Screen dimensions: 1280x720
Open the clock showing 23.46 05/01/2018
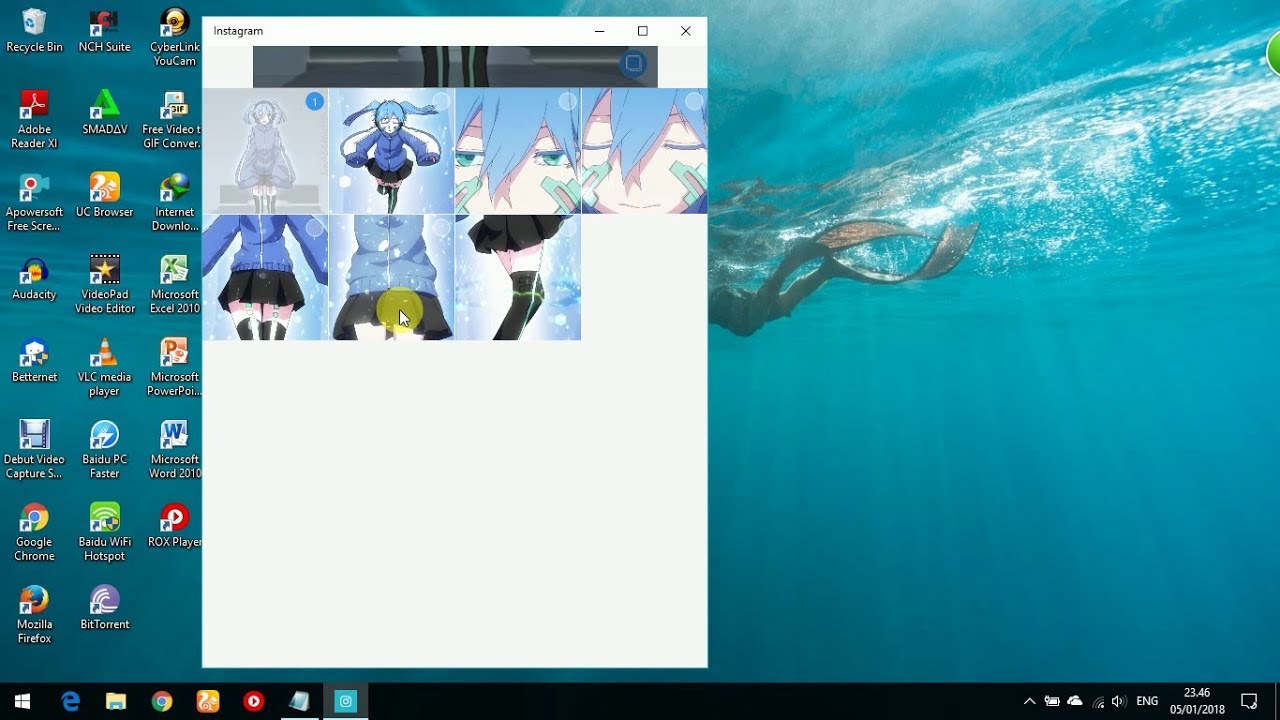click(1197, 701)
